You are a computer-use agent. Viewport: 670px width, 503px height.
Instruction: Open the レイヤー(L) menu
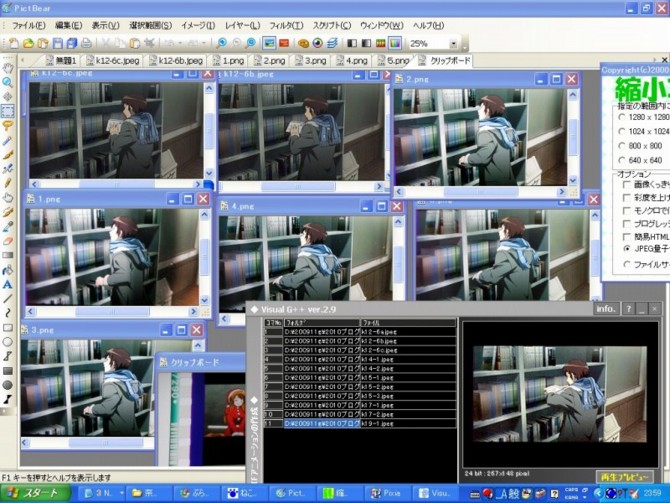point(242,26)
